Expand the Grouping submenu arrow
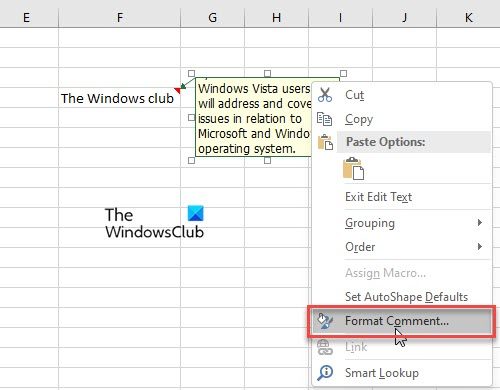 [x=480, y=222]
